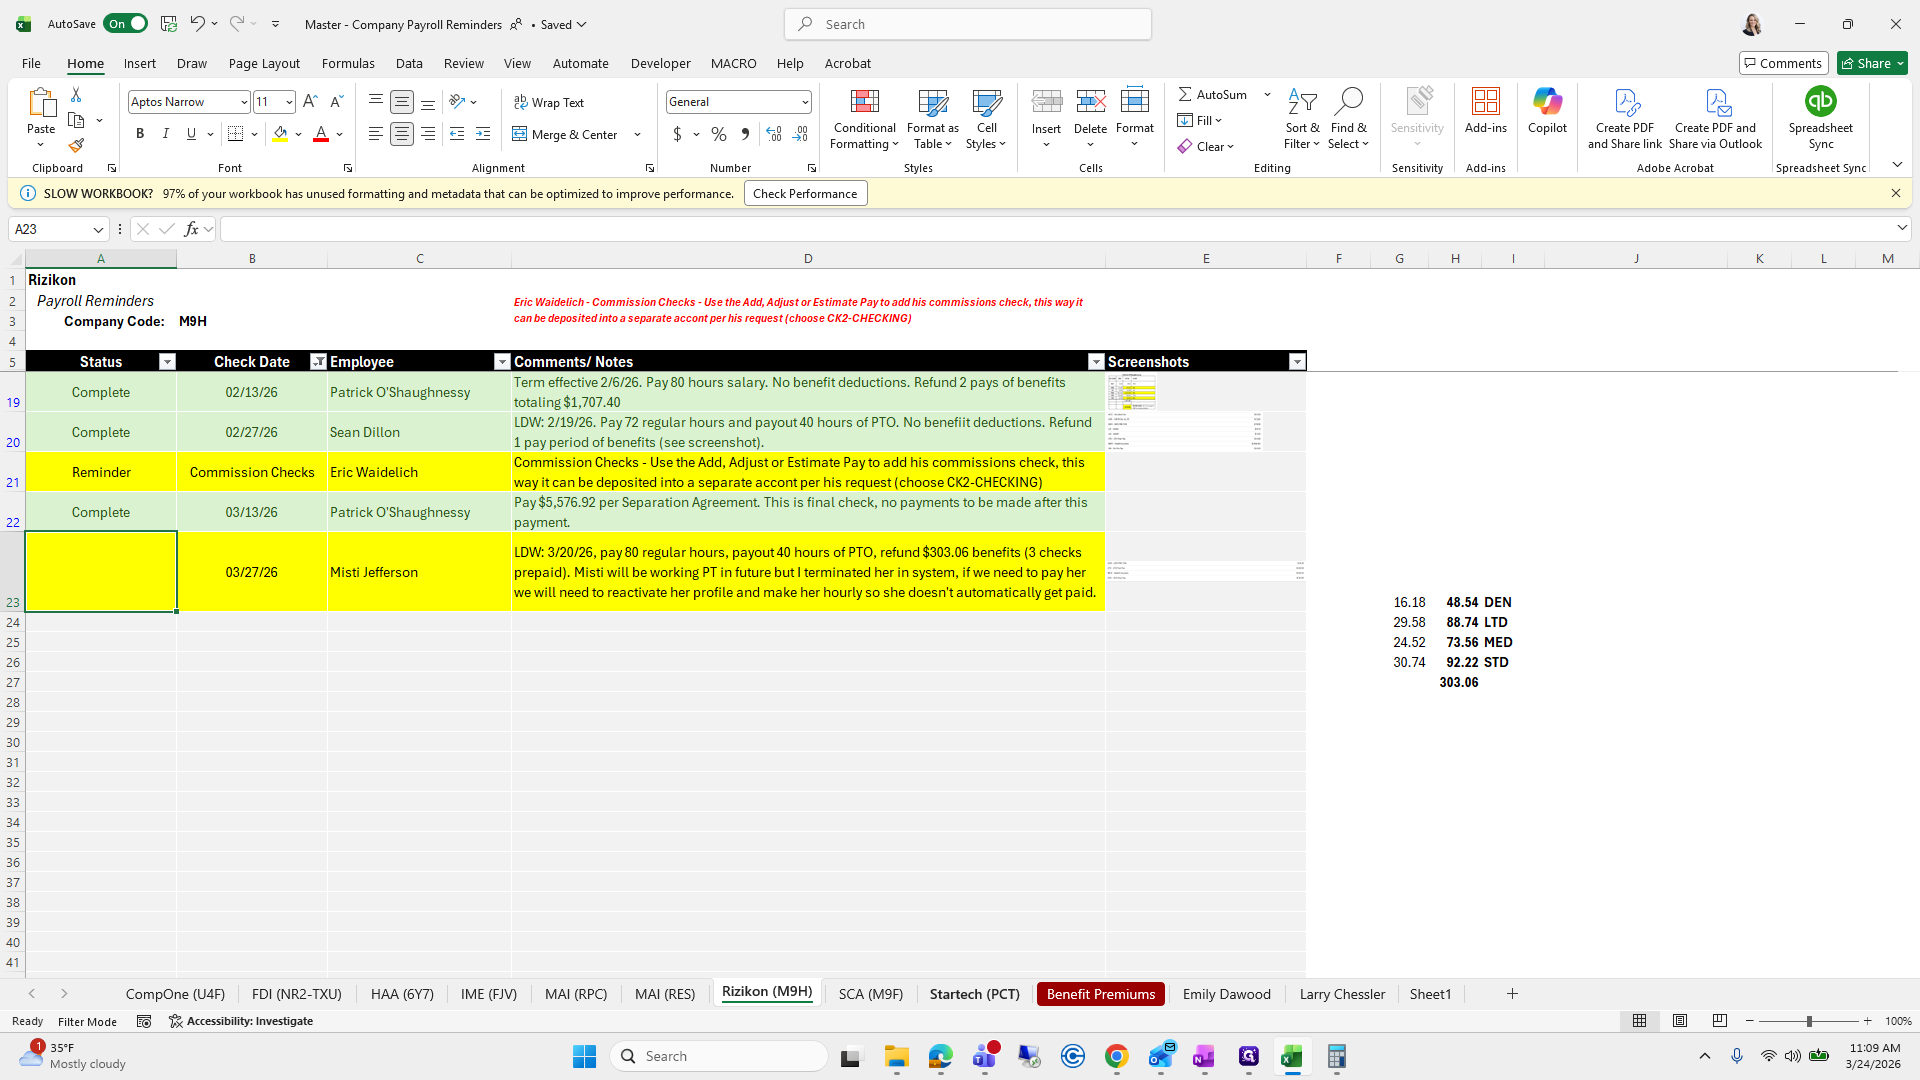Toggle the AutoSave switch off
Screen dimensions: 1920x1080
[125, 24]
